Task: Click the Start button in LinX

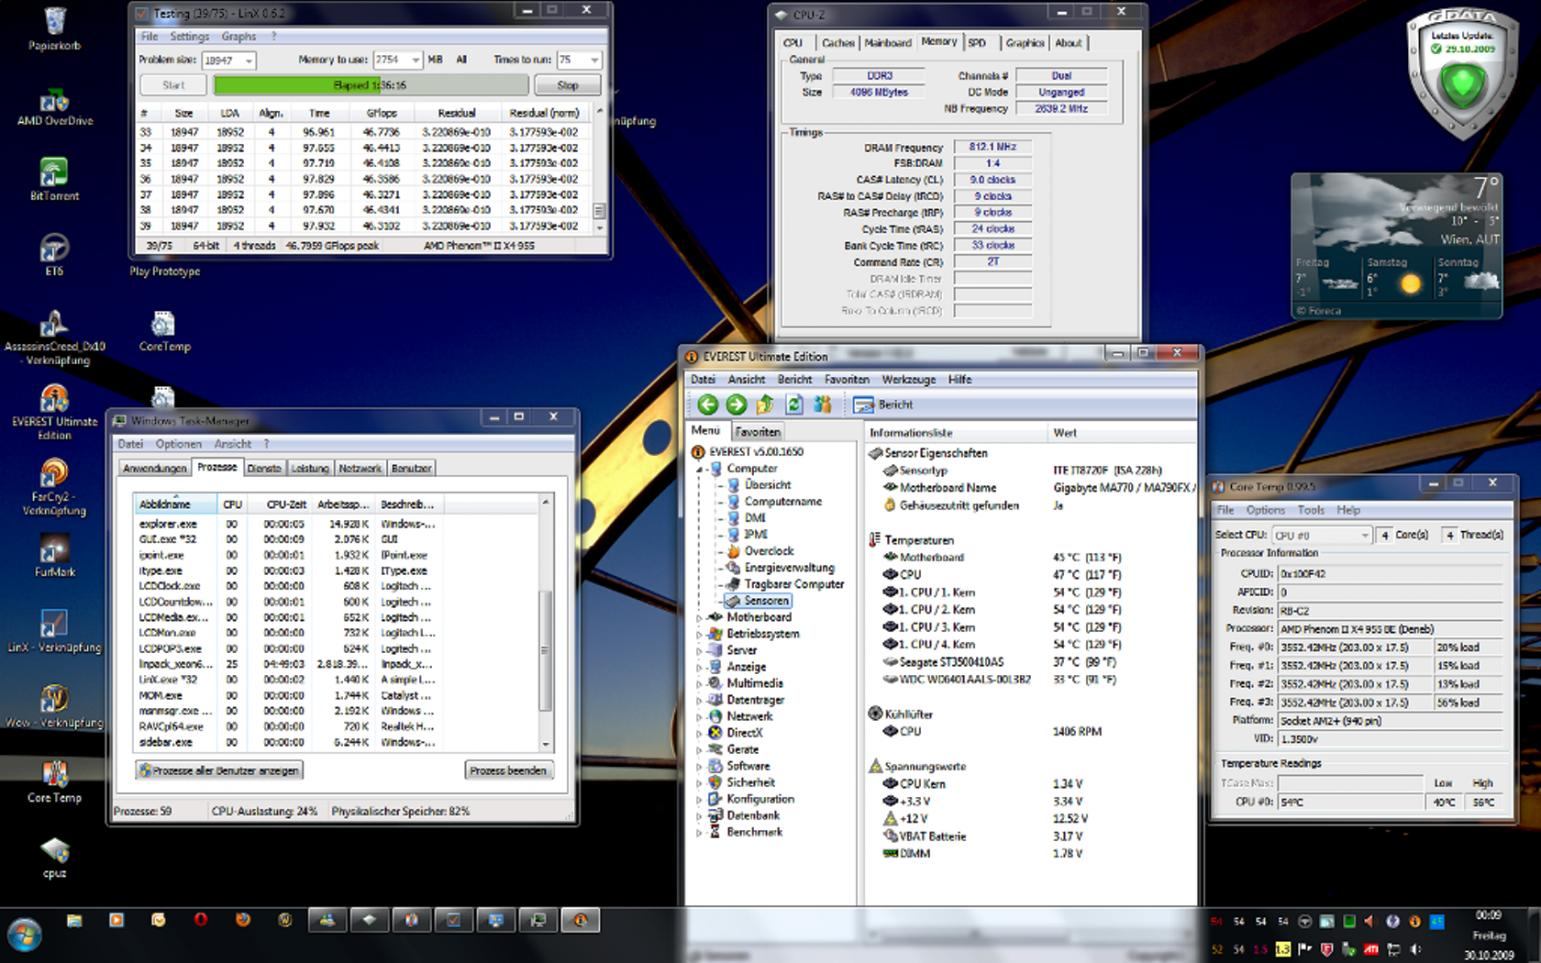Action: coord(173,85)
